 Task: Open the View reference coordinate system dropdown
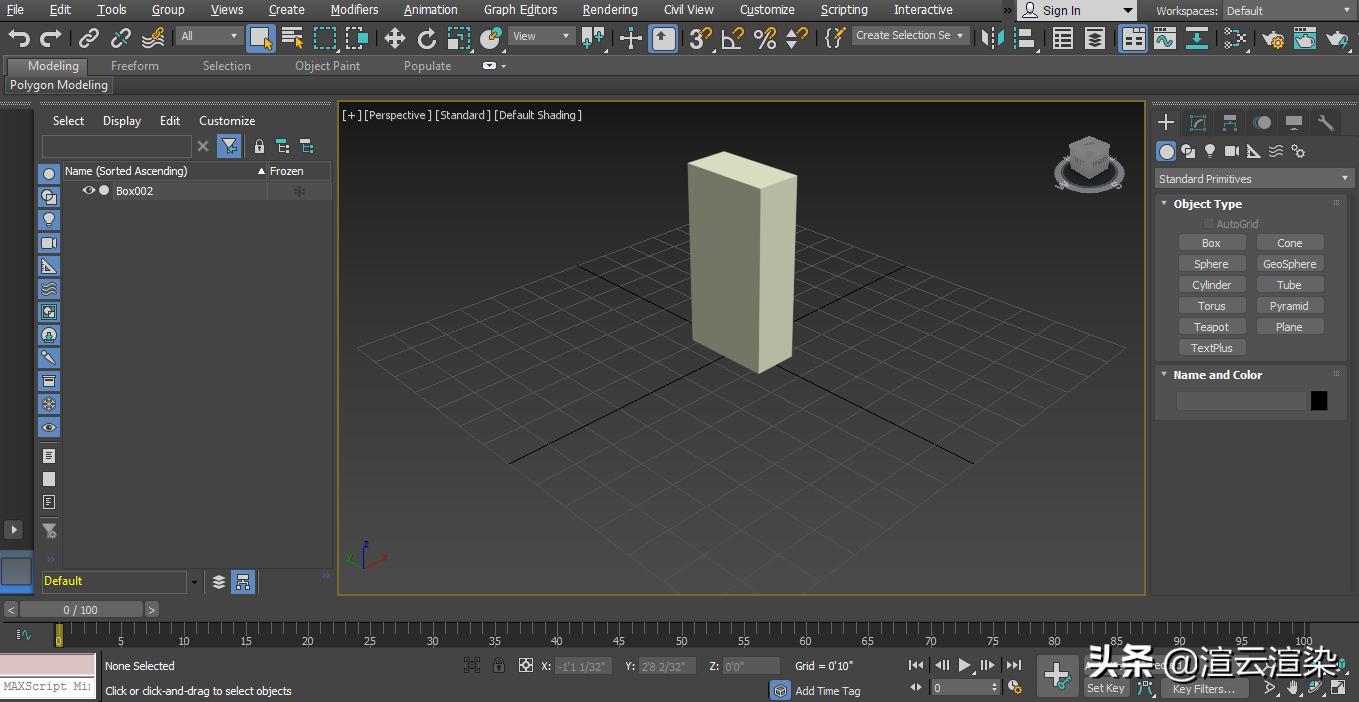540,35
